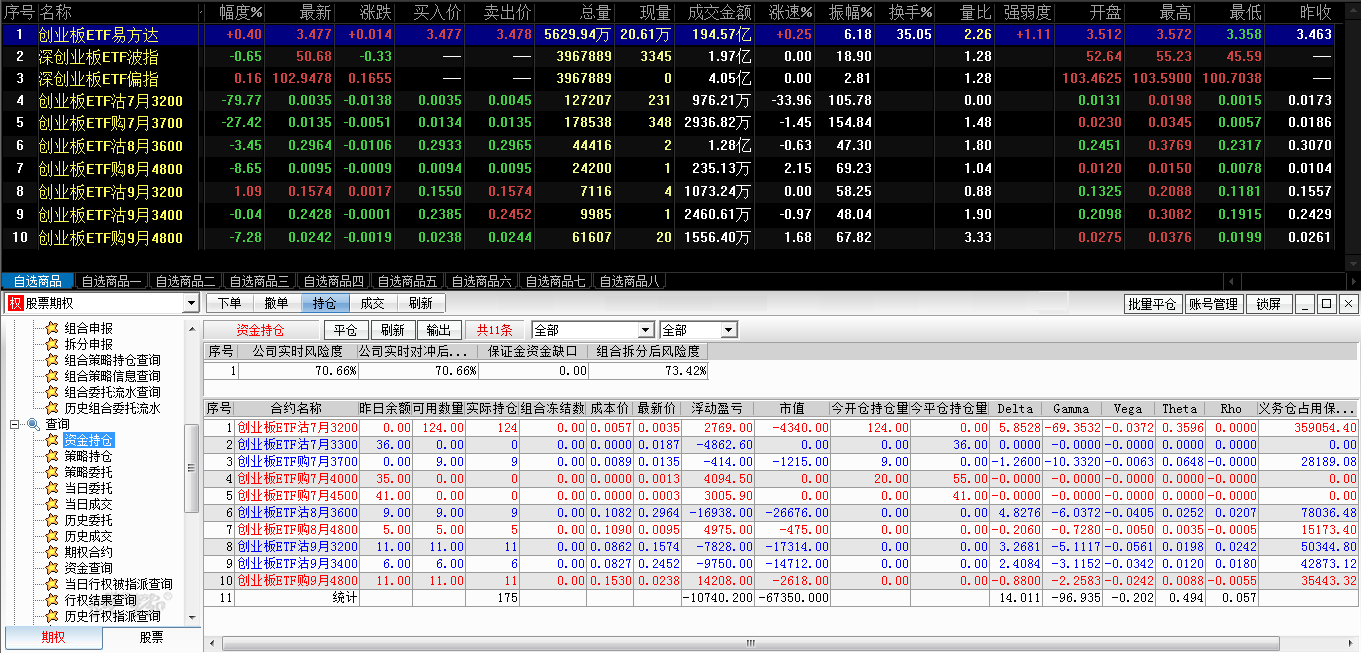Sort by the 浮动盈亏 column header
Viewport: 1361px width, 653px height.
click(718, 408)
